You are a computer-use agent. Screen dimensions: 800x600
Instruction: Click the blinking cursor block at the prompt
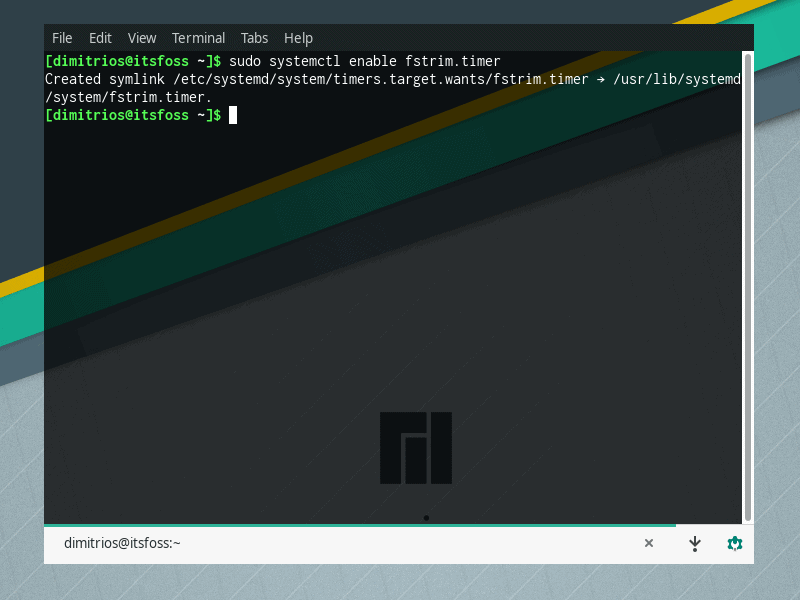coord(233,115)
